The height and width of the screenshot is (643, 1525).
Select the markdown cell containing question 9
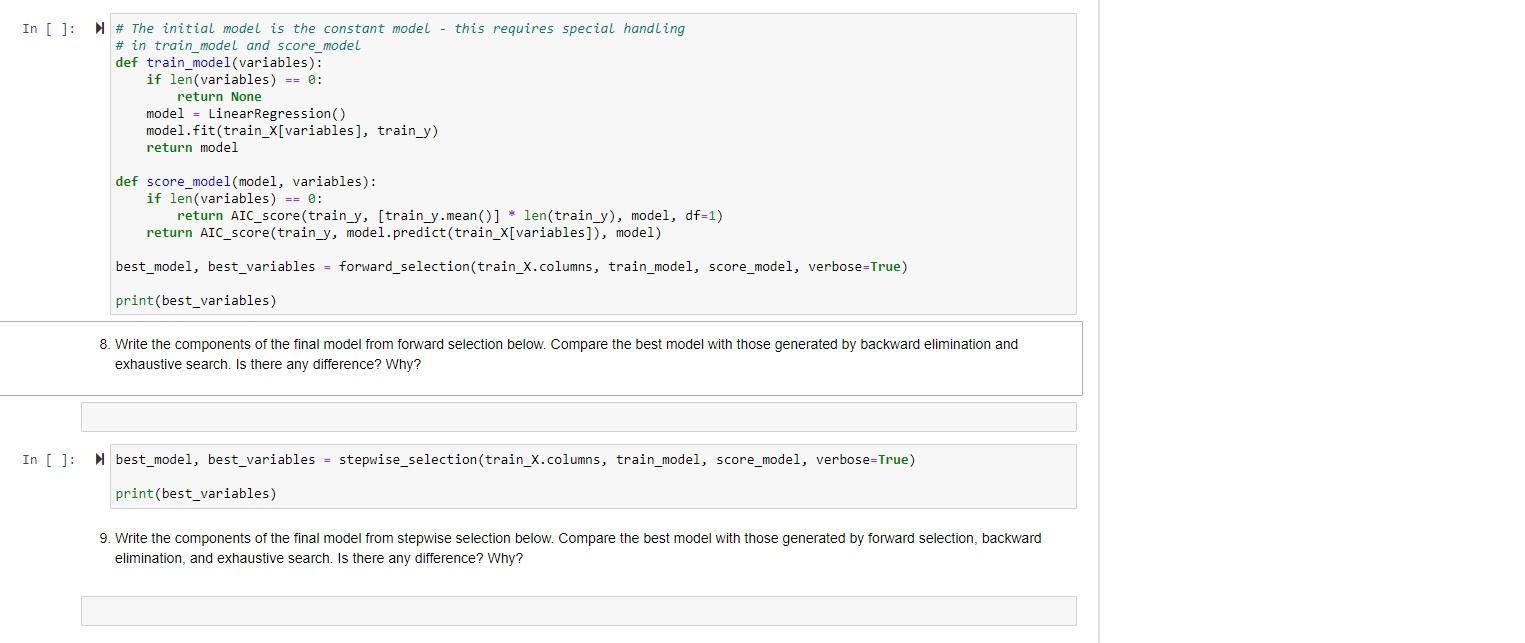[578, 548]
